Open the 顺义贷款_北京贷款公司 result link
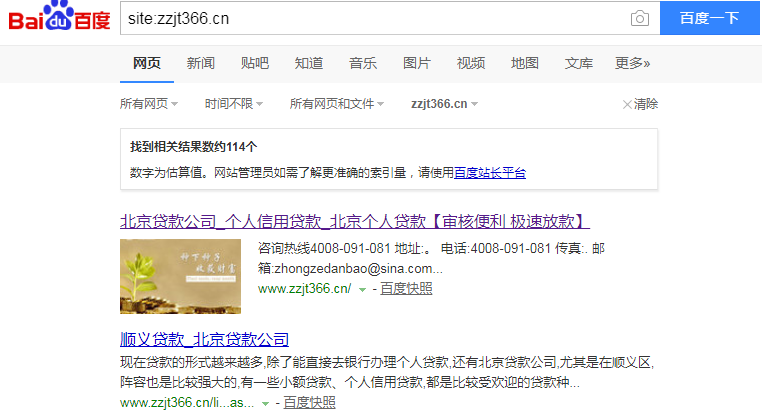Screen dimensions: 762x419 pyautogui.click(x=204, y=339)
